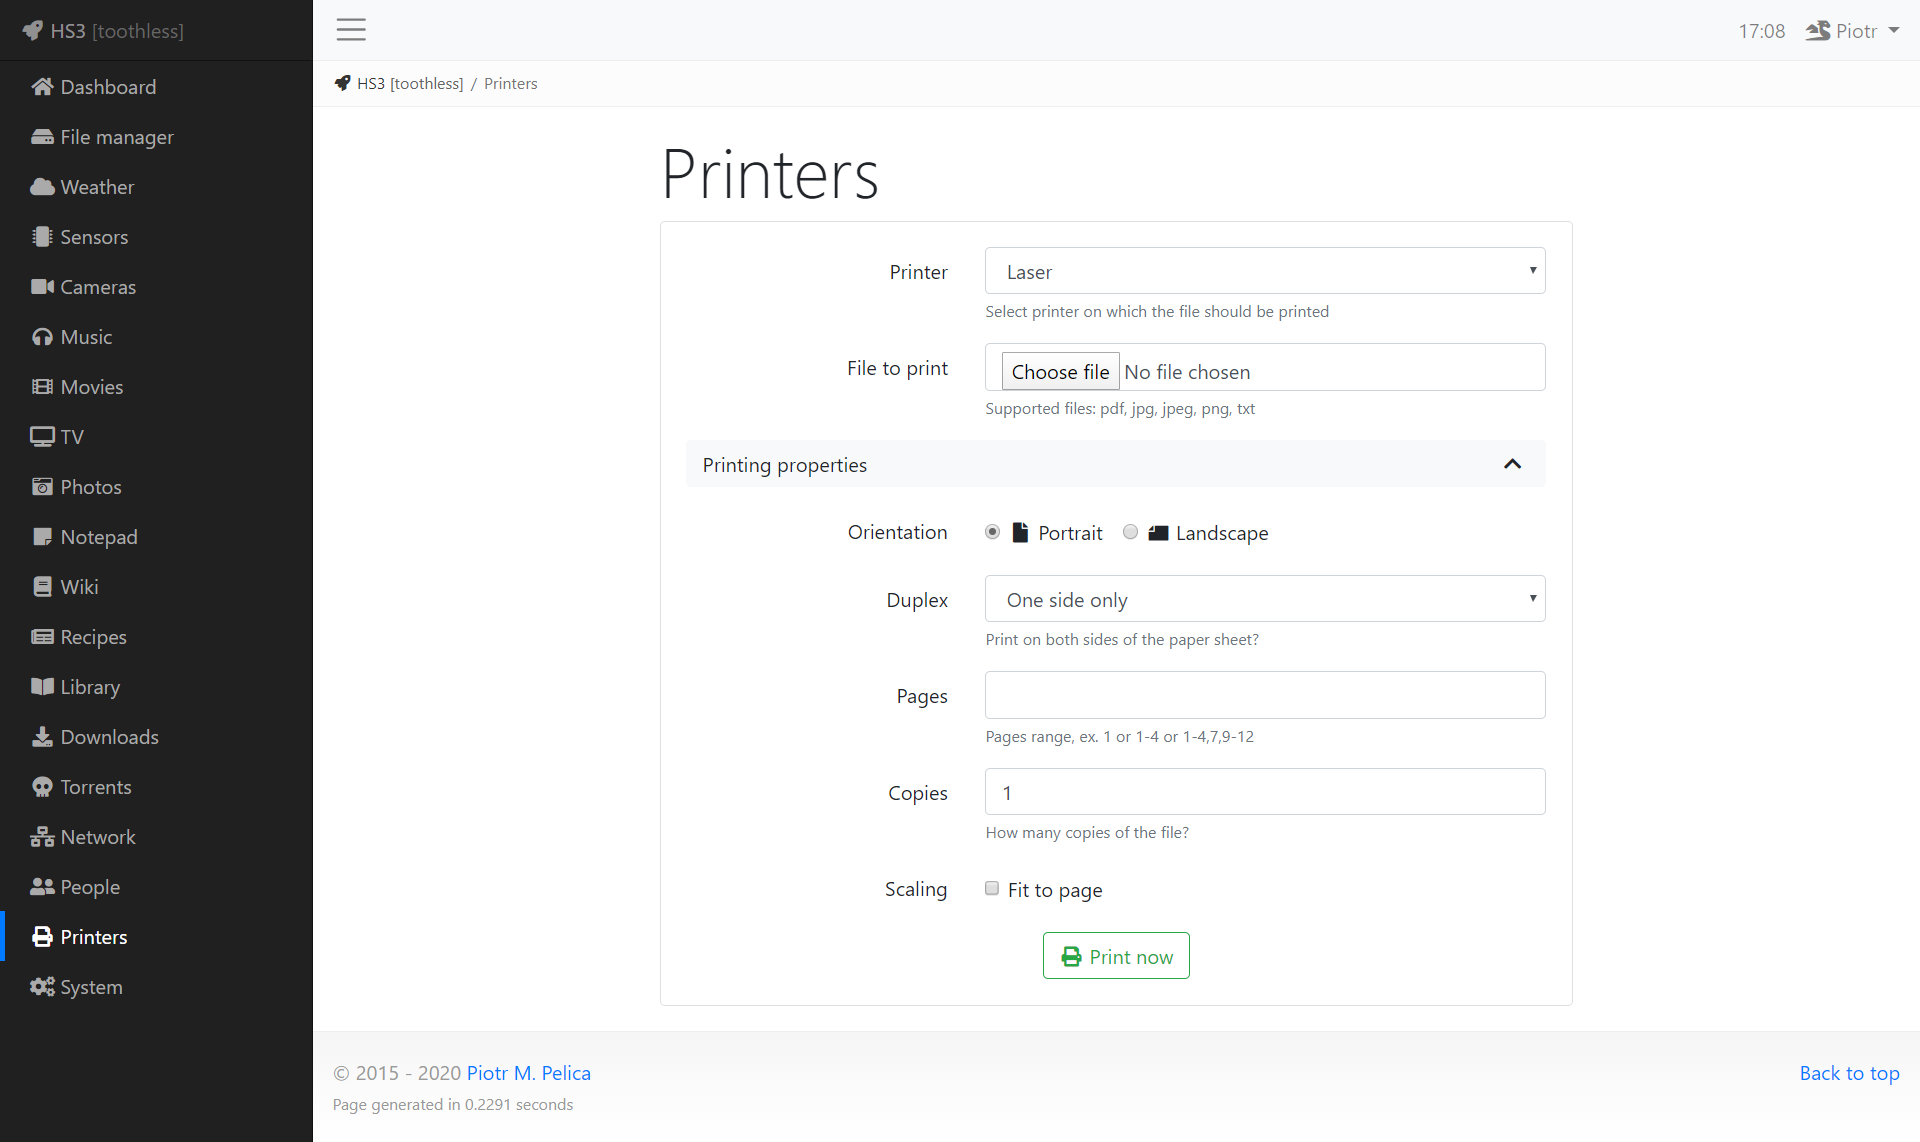Click rocket icon in breadcrumb
The image size is (1920, 1142).
coord(343,83)
